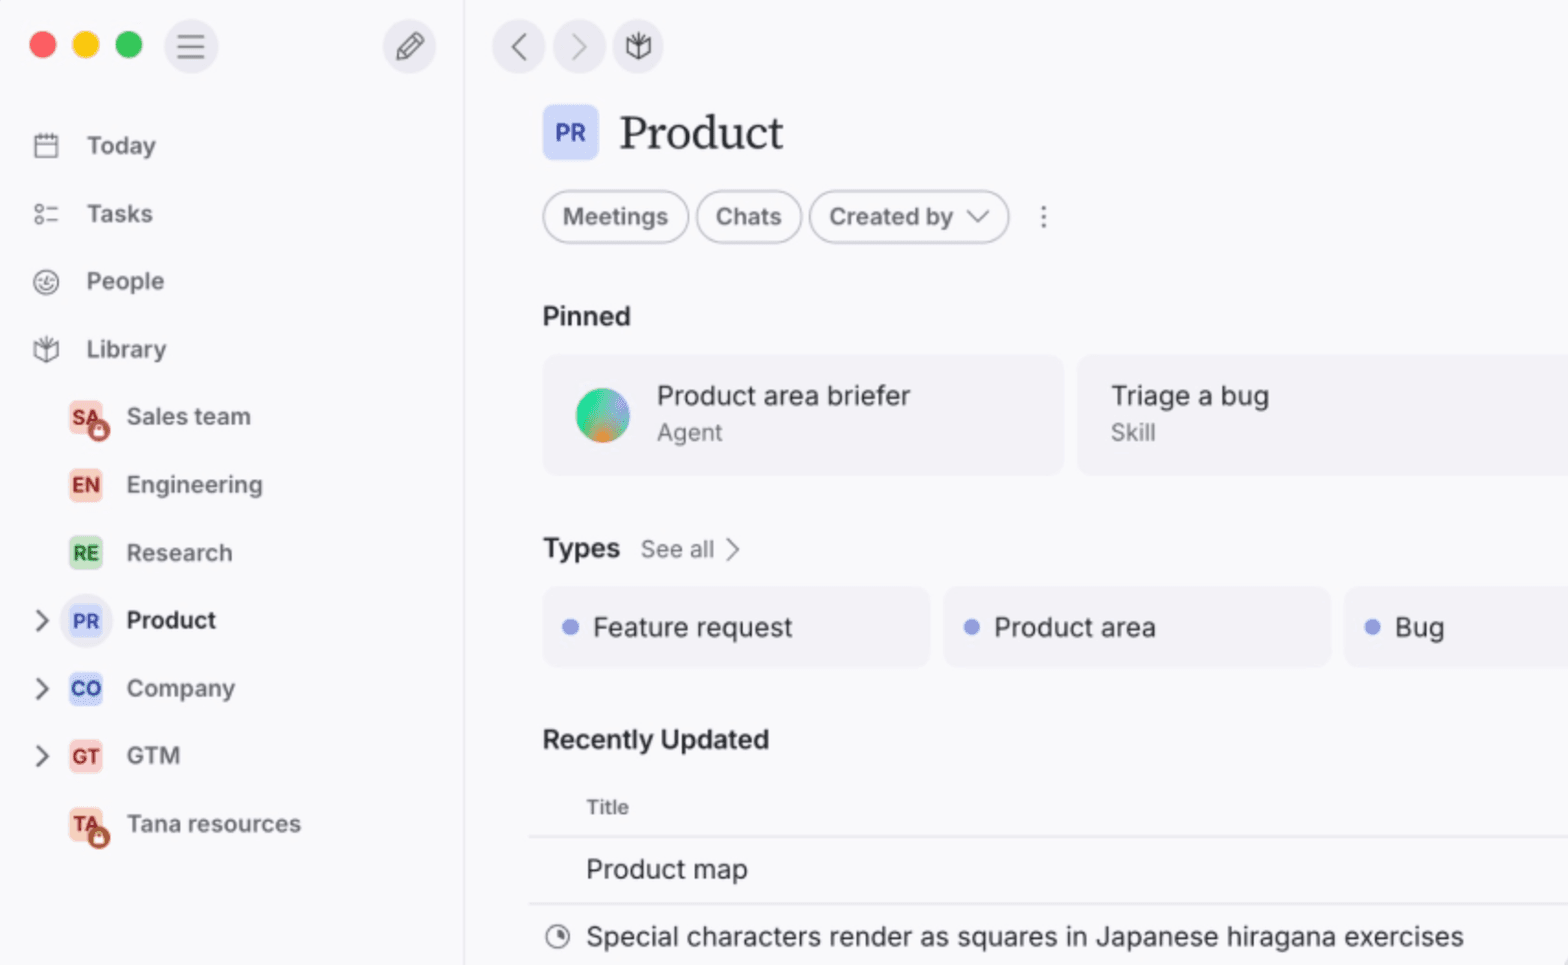This screenshot has height=965, width=1568.
Task: Go forward with the right arrow button
Action: (x=578, y=46)
